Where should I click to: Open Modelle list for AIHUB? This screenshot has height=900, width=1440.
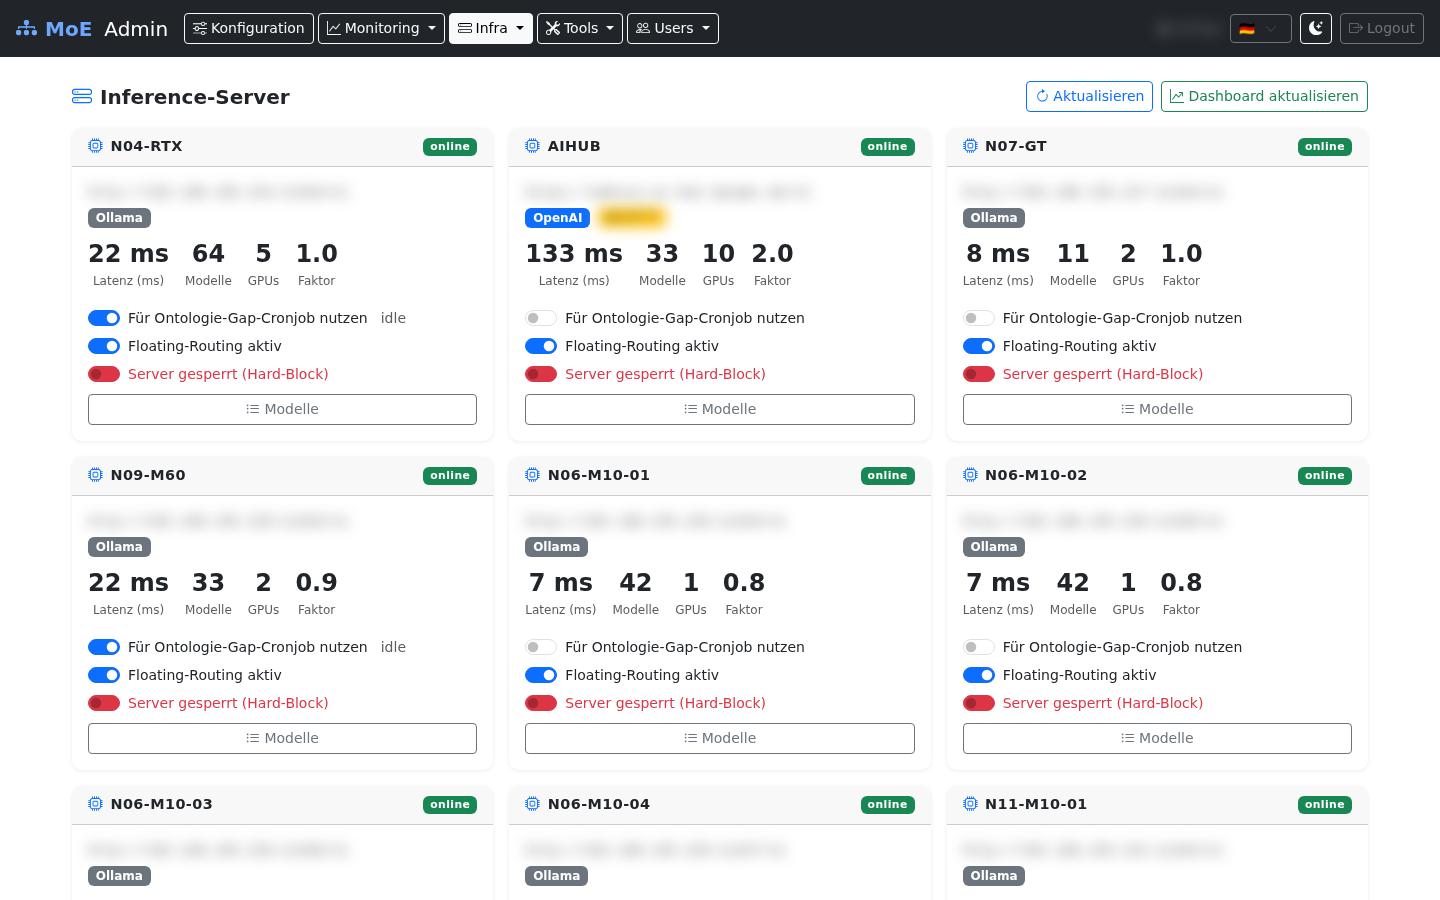pos(720,409)
